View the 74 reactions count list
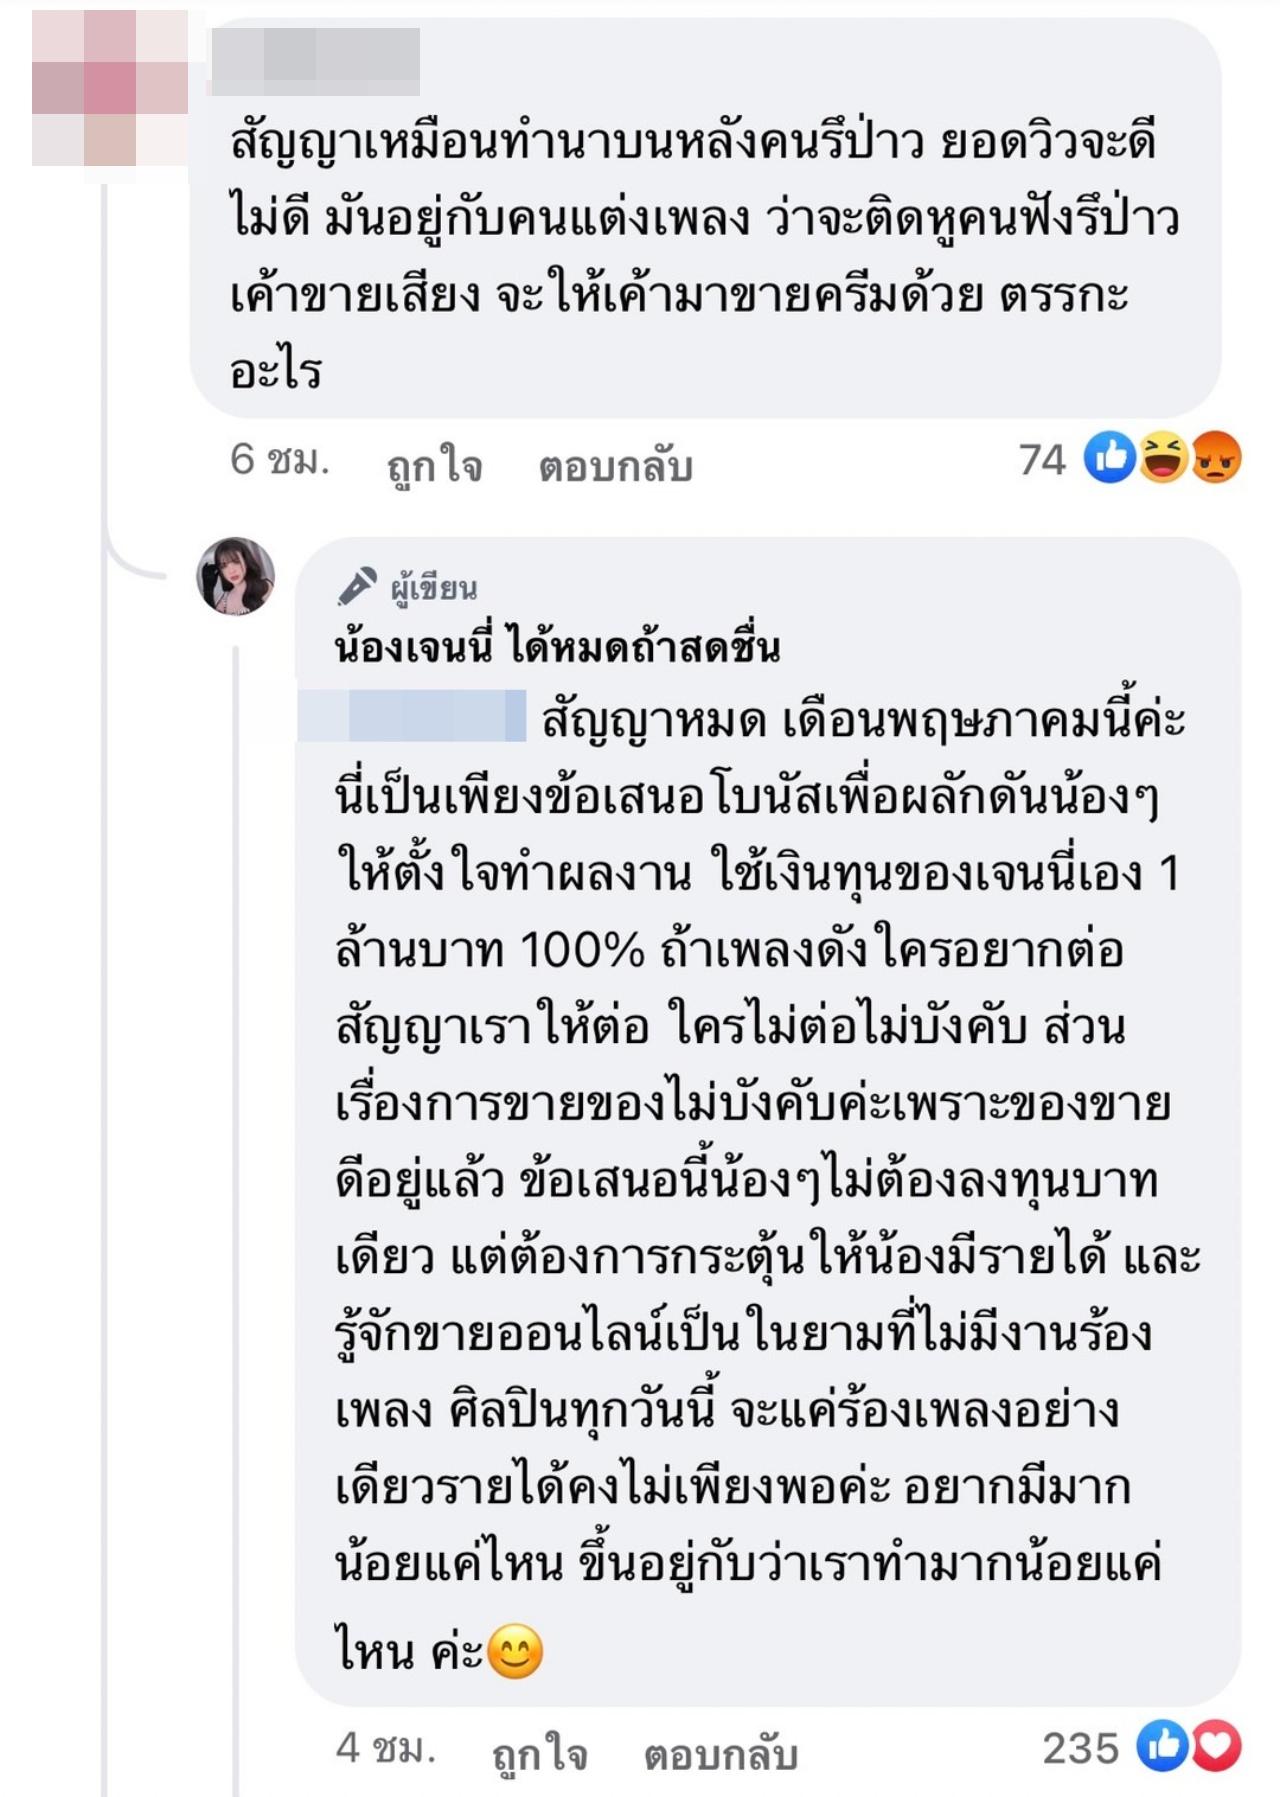Screen dimensions: 1280x1797 tap(1043, 460)
